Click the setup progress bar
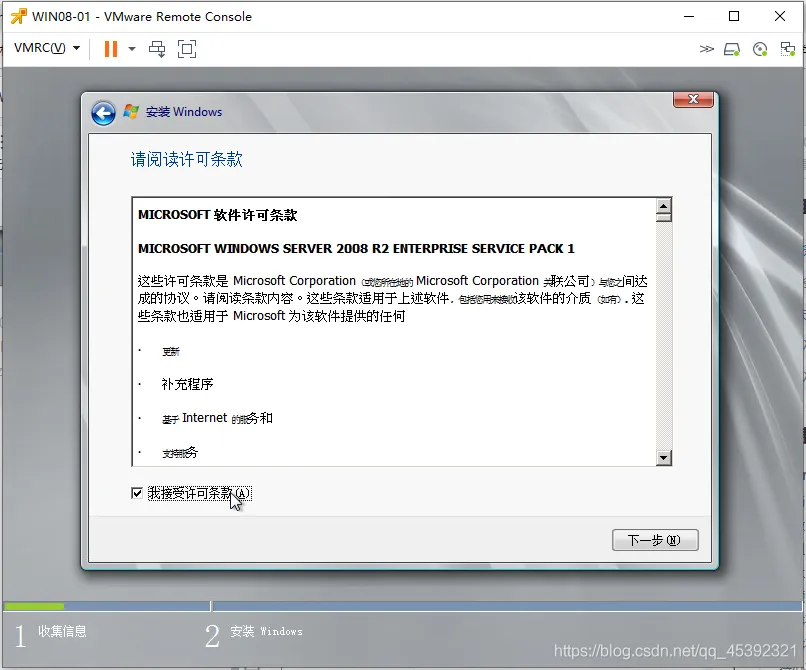The width and height of the screenshot is (806, 670). 403,606
